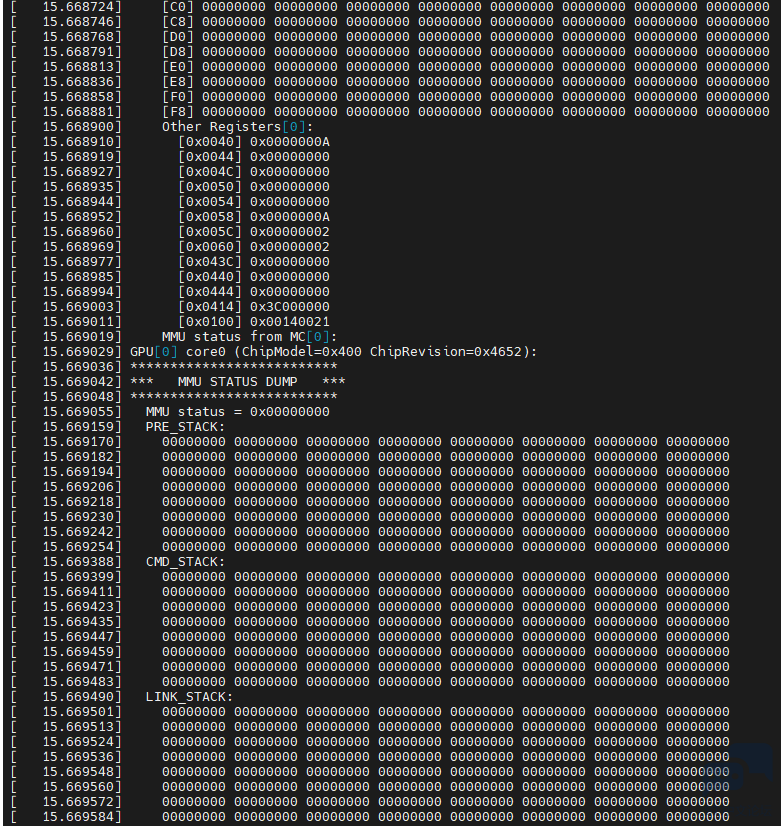The image size is (781, 826).
Task: Click register address [0x0100]
Action: (x=210, y=322)
